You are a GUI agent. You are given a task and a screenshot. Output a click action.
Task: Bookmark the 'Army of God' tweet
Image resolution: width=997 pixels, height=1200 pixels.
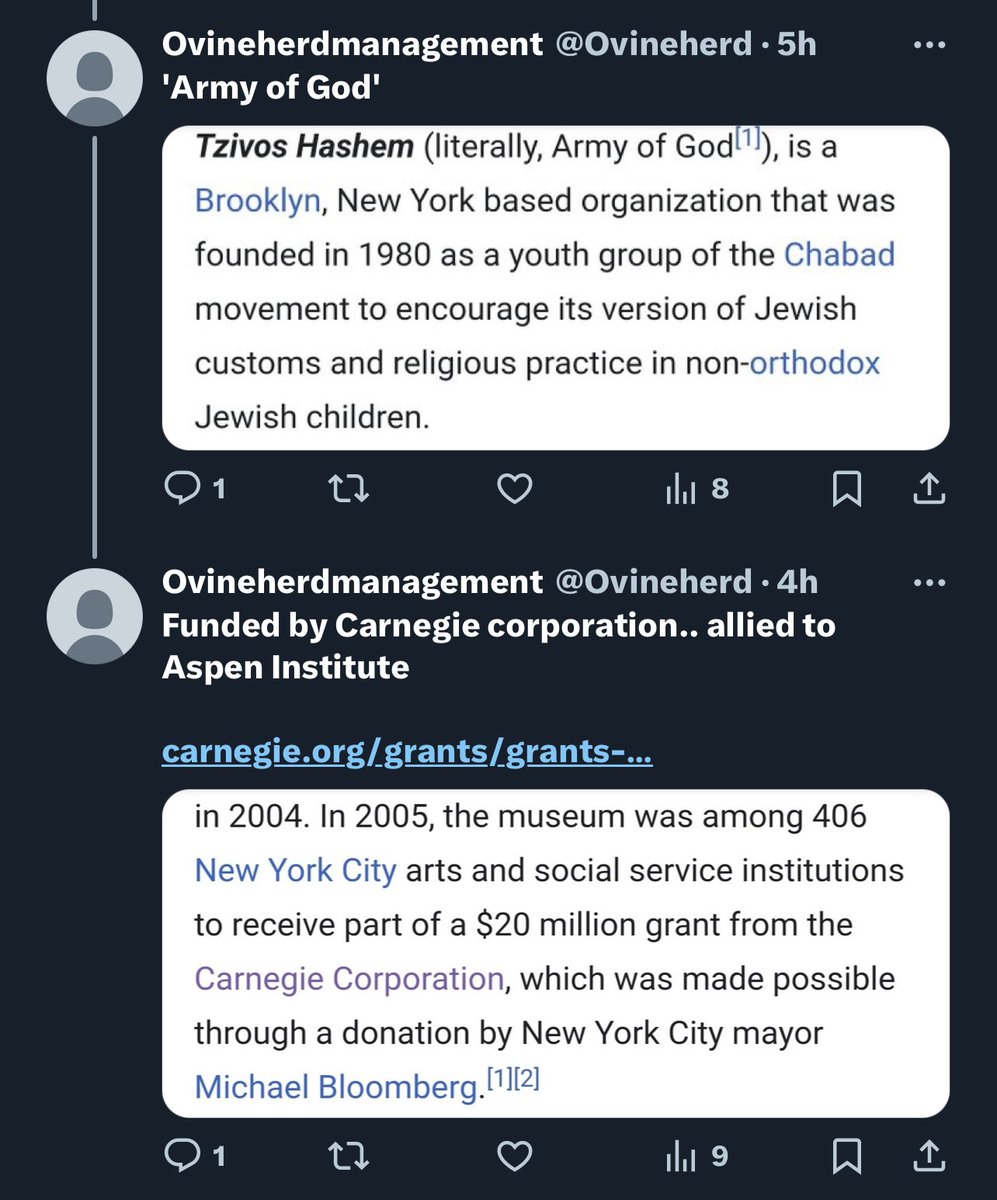(847, 489)
